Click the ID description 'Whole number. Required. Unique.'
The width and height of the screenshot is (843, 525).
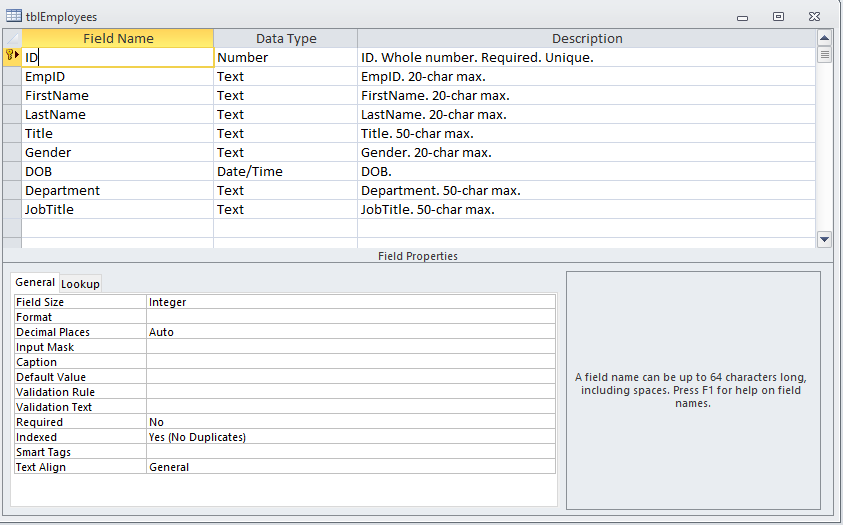587,57
